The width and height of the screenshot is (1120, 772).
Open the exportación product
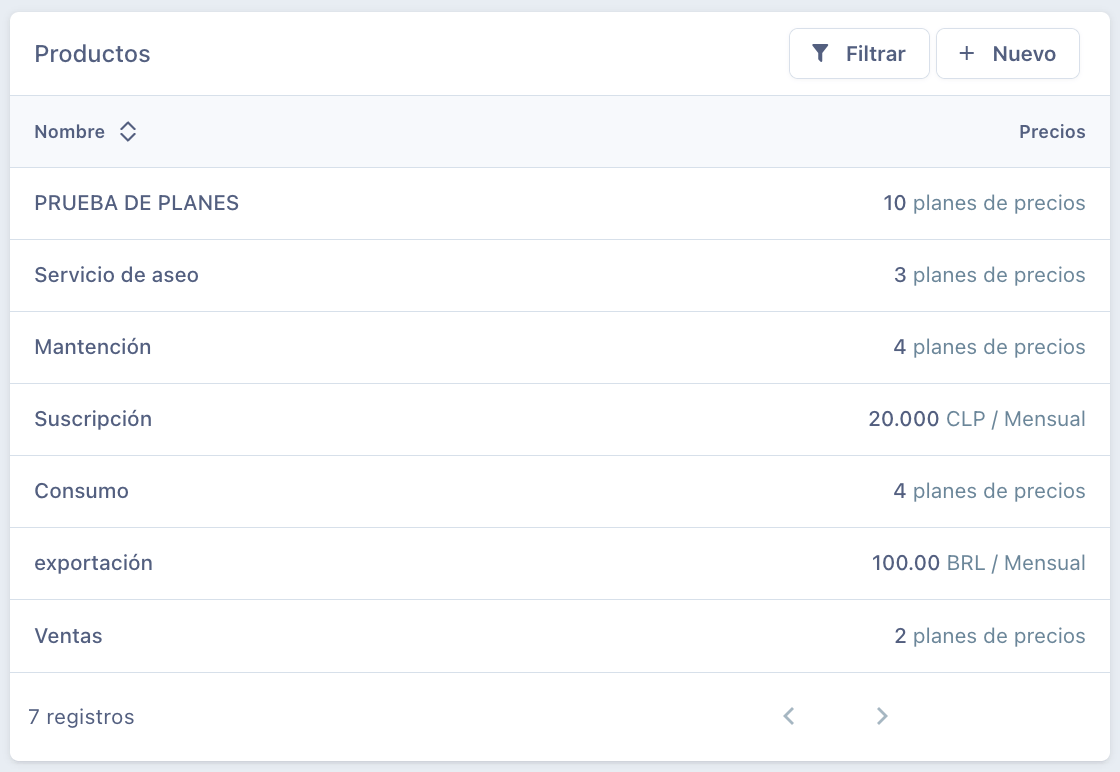click(x=94, y=563)
